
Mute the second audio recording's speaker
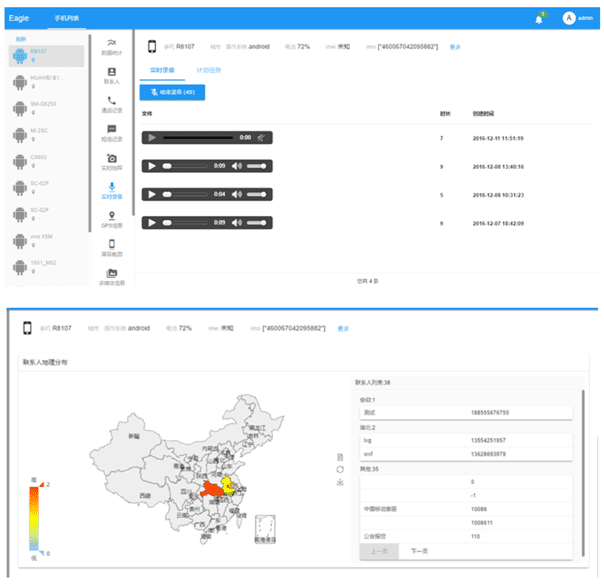click(x=237, y=165)
